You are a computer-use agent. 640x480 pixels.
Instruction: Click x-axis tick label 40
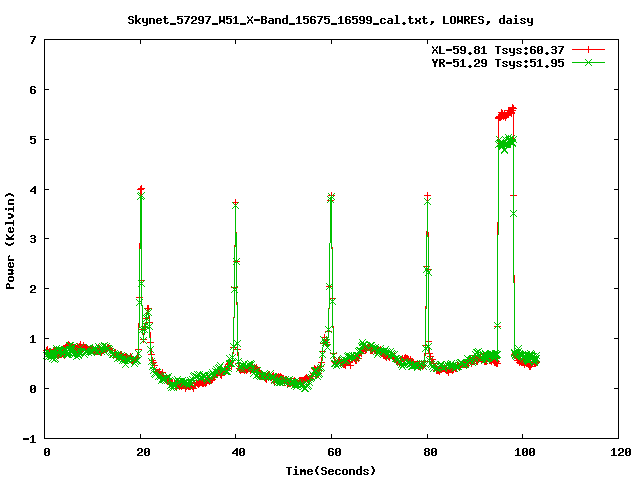click(238, 452)
